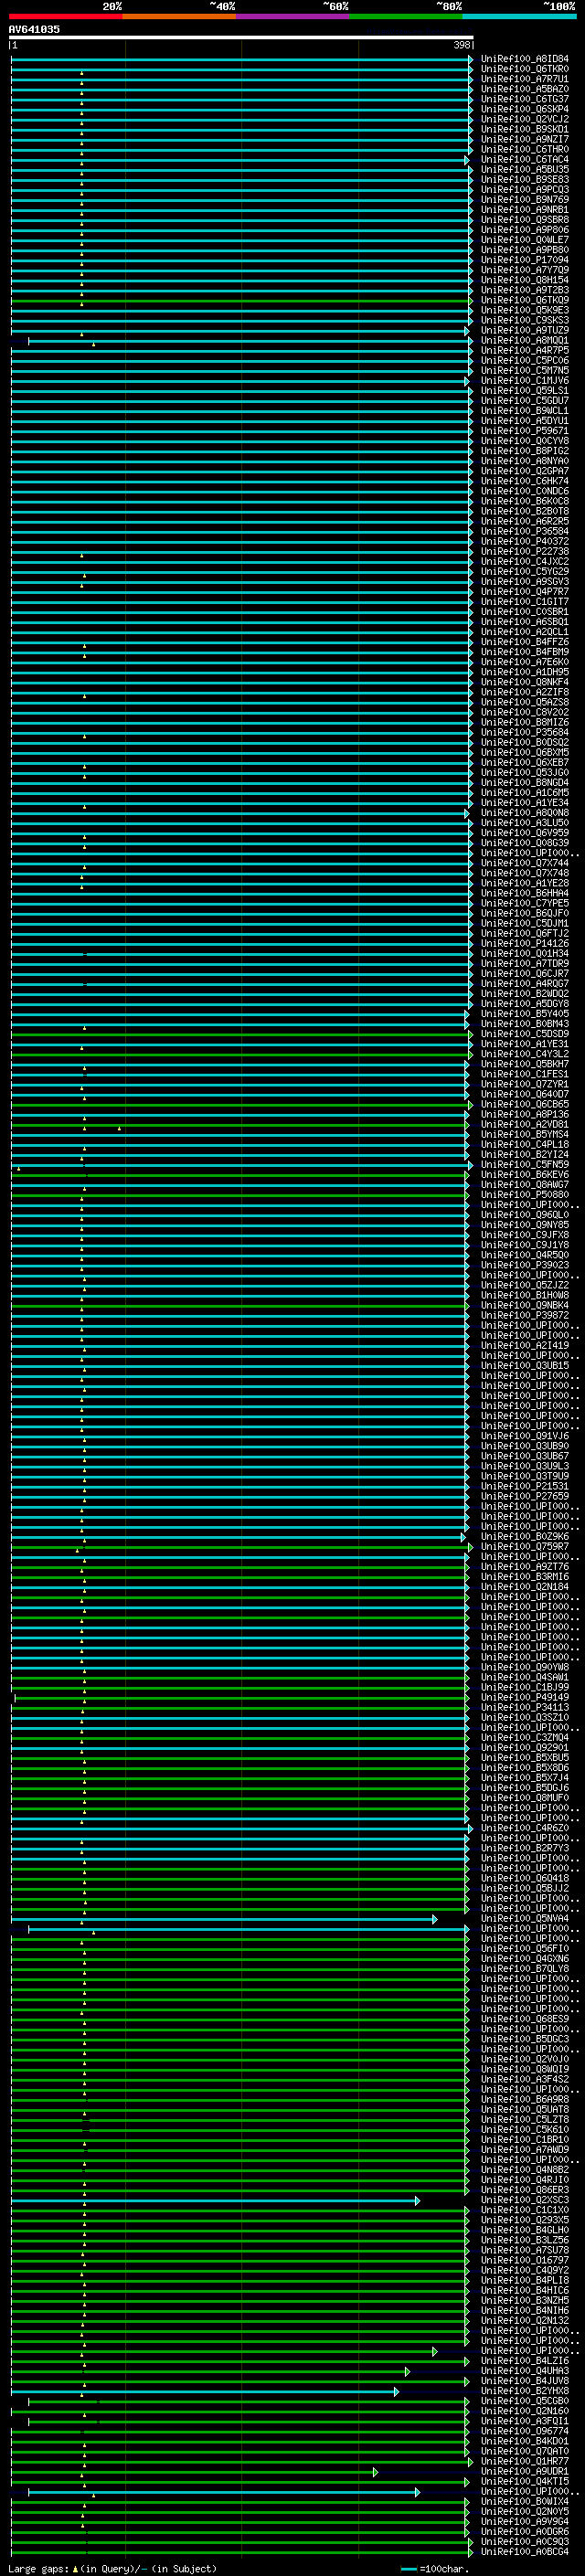Viewport: 585px width, 2576px height.
Task: Select the purple ~60% legend segment
Action: 292,16
